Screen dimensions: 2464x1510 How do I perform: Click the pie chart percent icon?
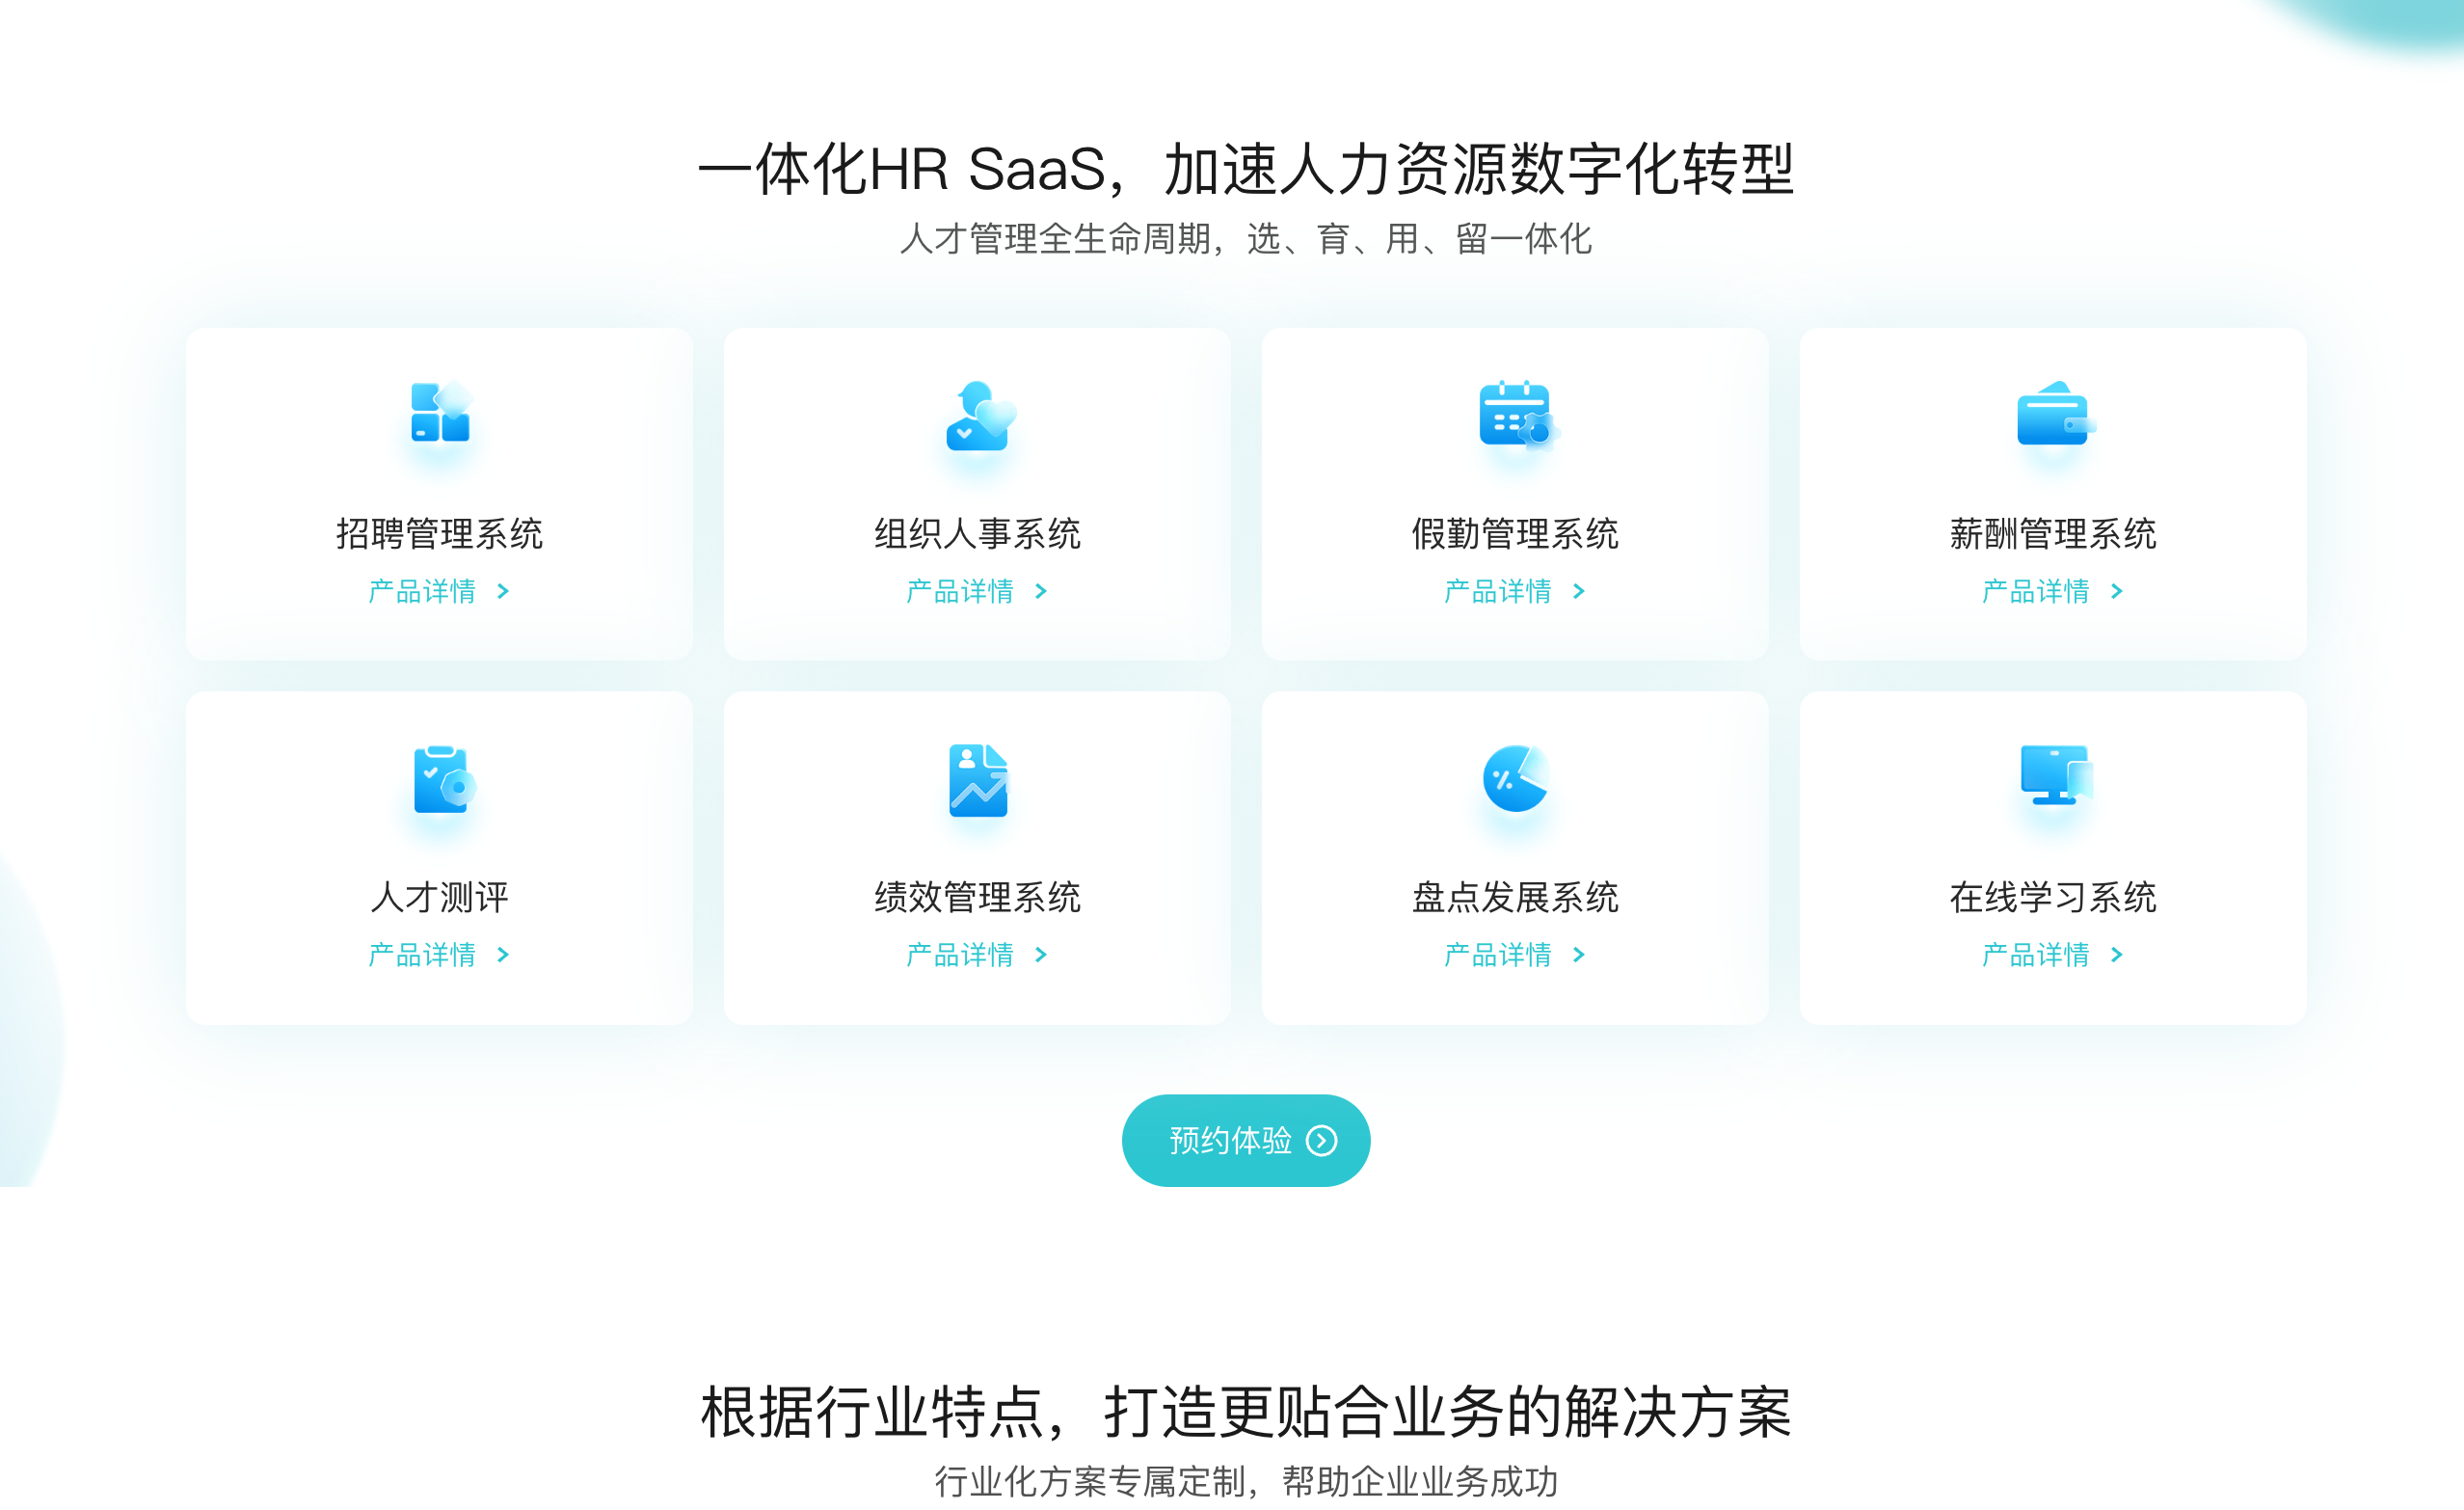click(x=1515, y=778)
